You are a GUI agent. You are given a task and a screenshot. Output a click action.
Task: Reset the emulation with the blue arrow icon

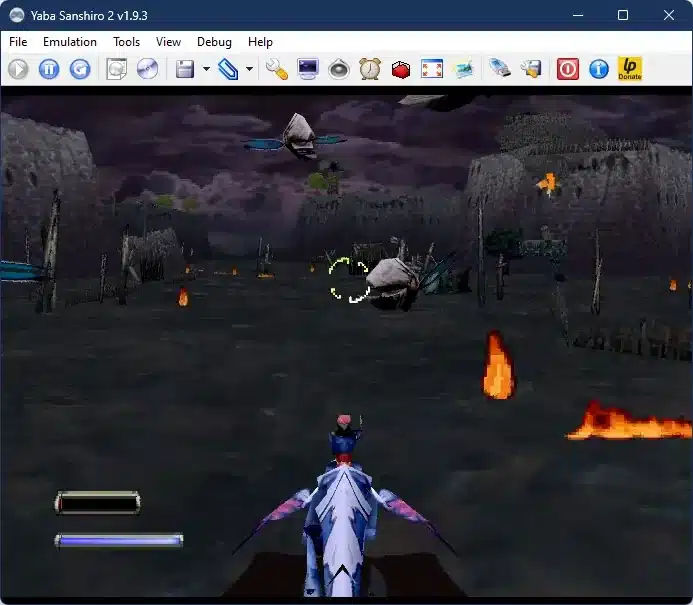click(x=80, y=69)
